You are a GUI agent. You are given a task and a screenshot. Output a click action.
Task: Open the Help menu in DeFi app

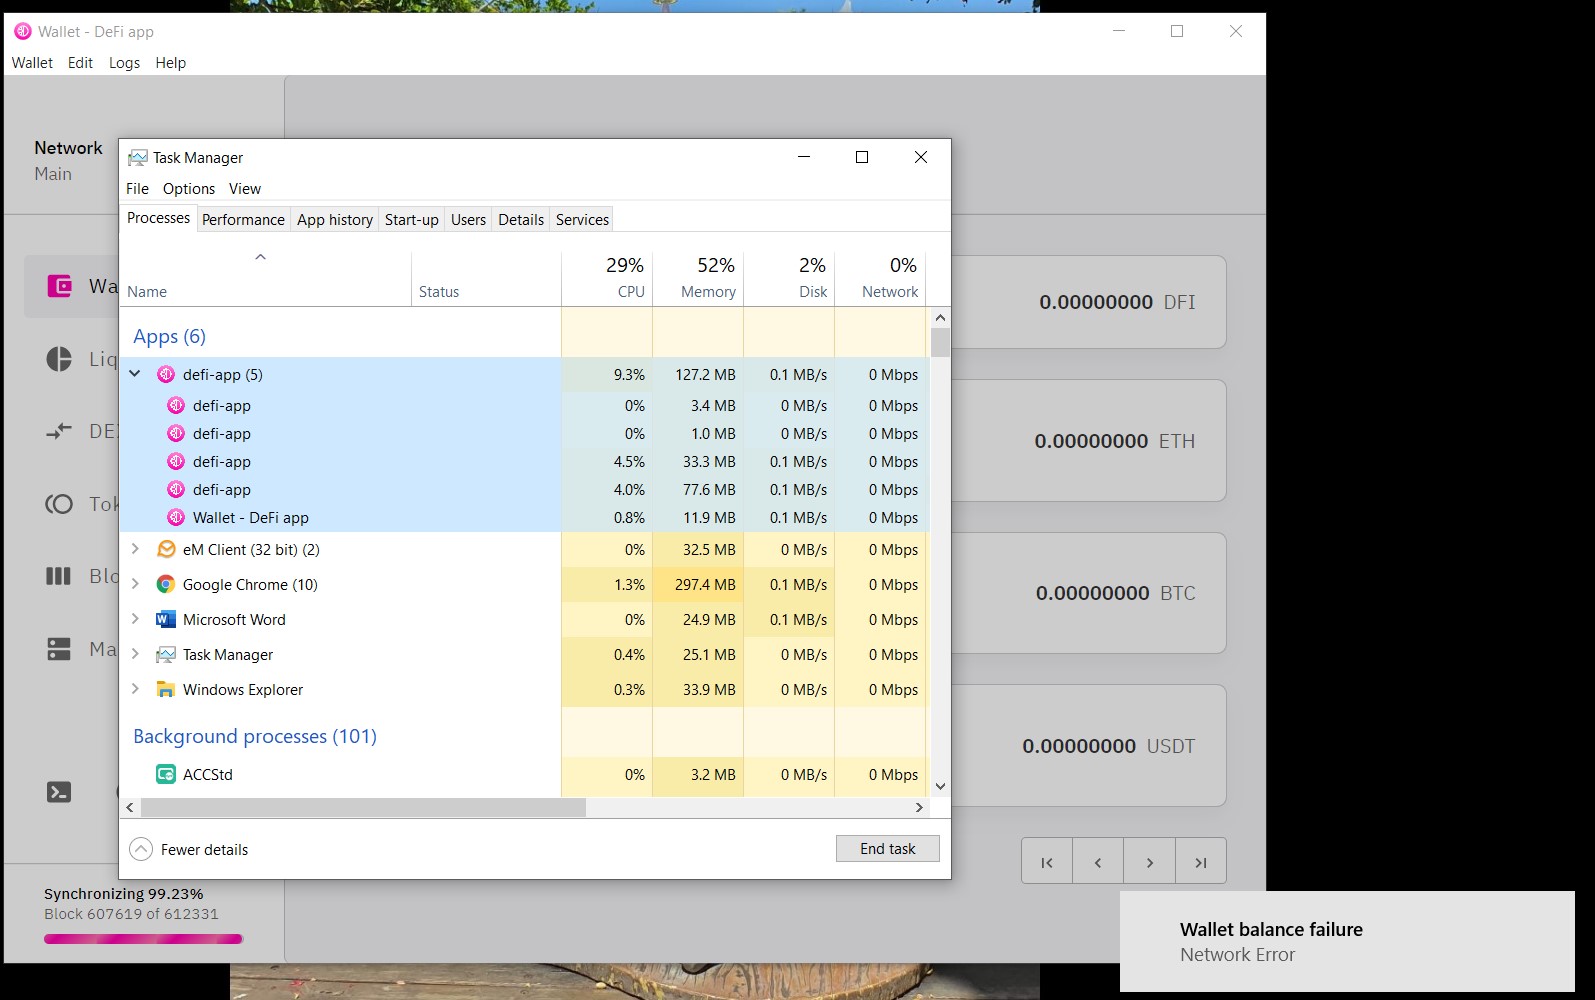170,63
